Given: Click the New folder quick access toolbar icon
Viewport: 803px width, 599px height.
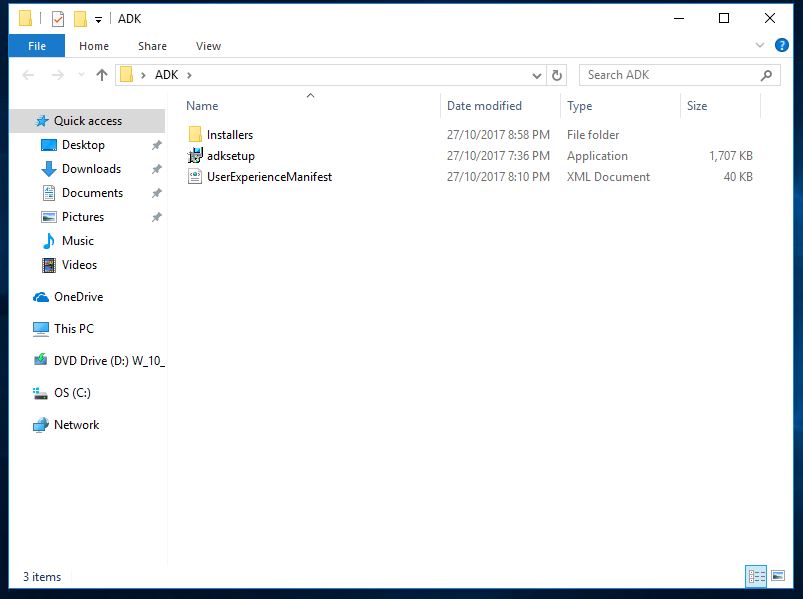Looking at the screenshot, I should [80, 19].
